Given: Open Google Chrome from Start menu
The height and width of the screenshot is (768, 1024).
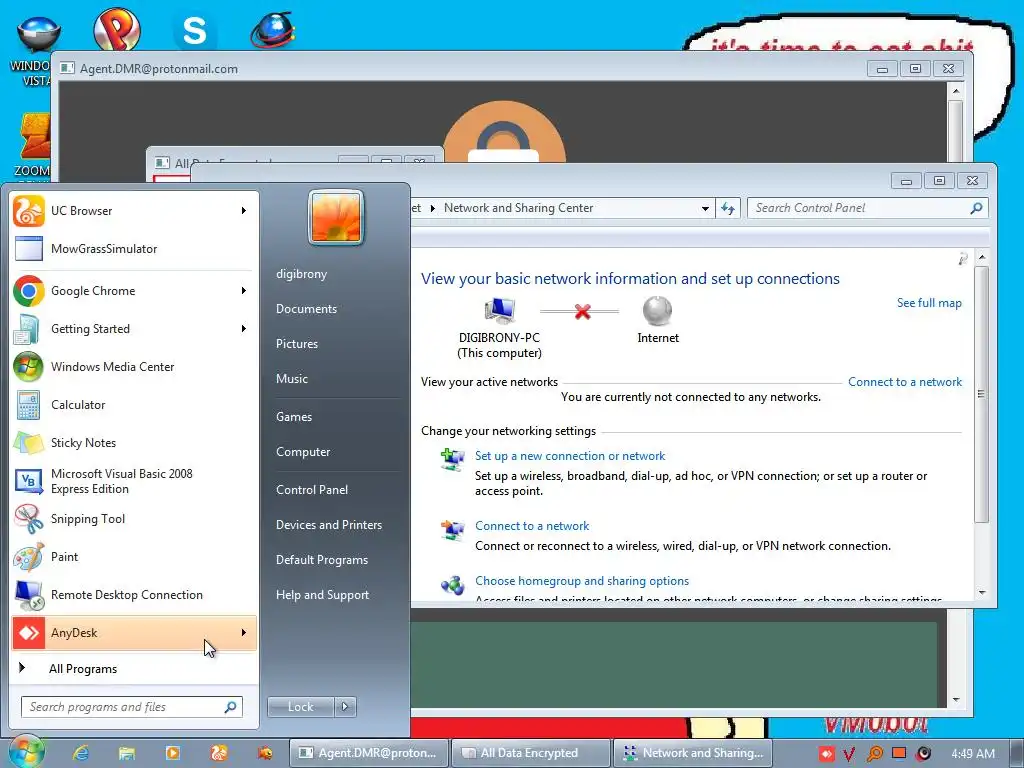Looking at the screenshot, I should point(134,291).
